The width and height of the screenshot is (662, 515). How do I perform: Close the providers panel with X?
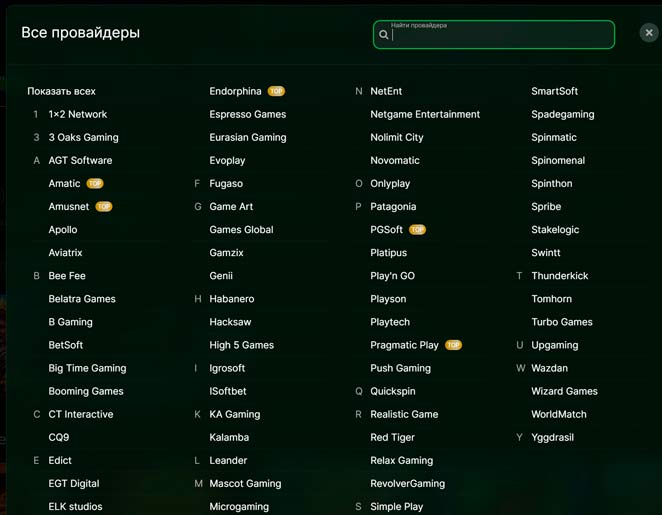(648, 33)
